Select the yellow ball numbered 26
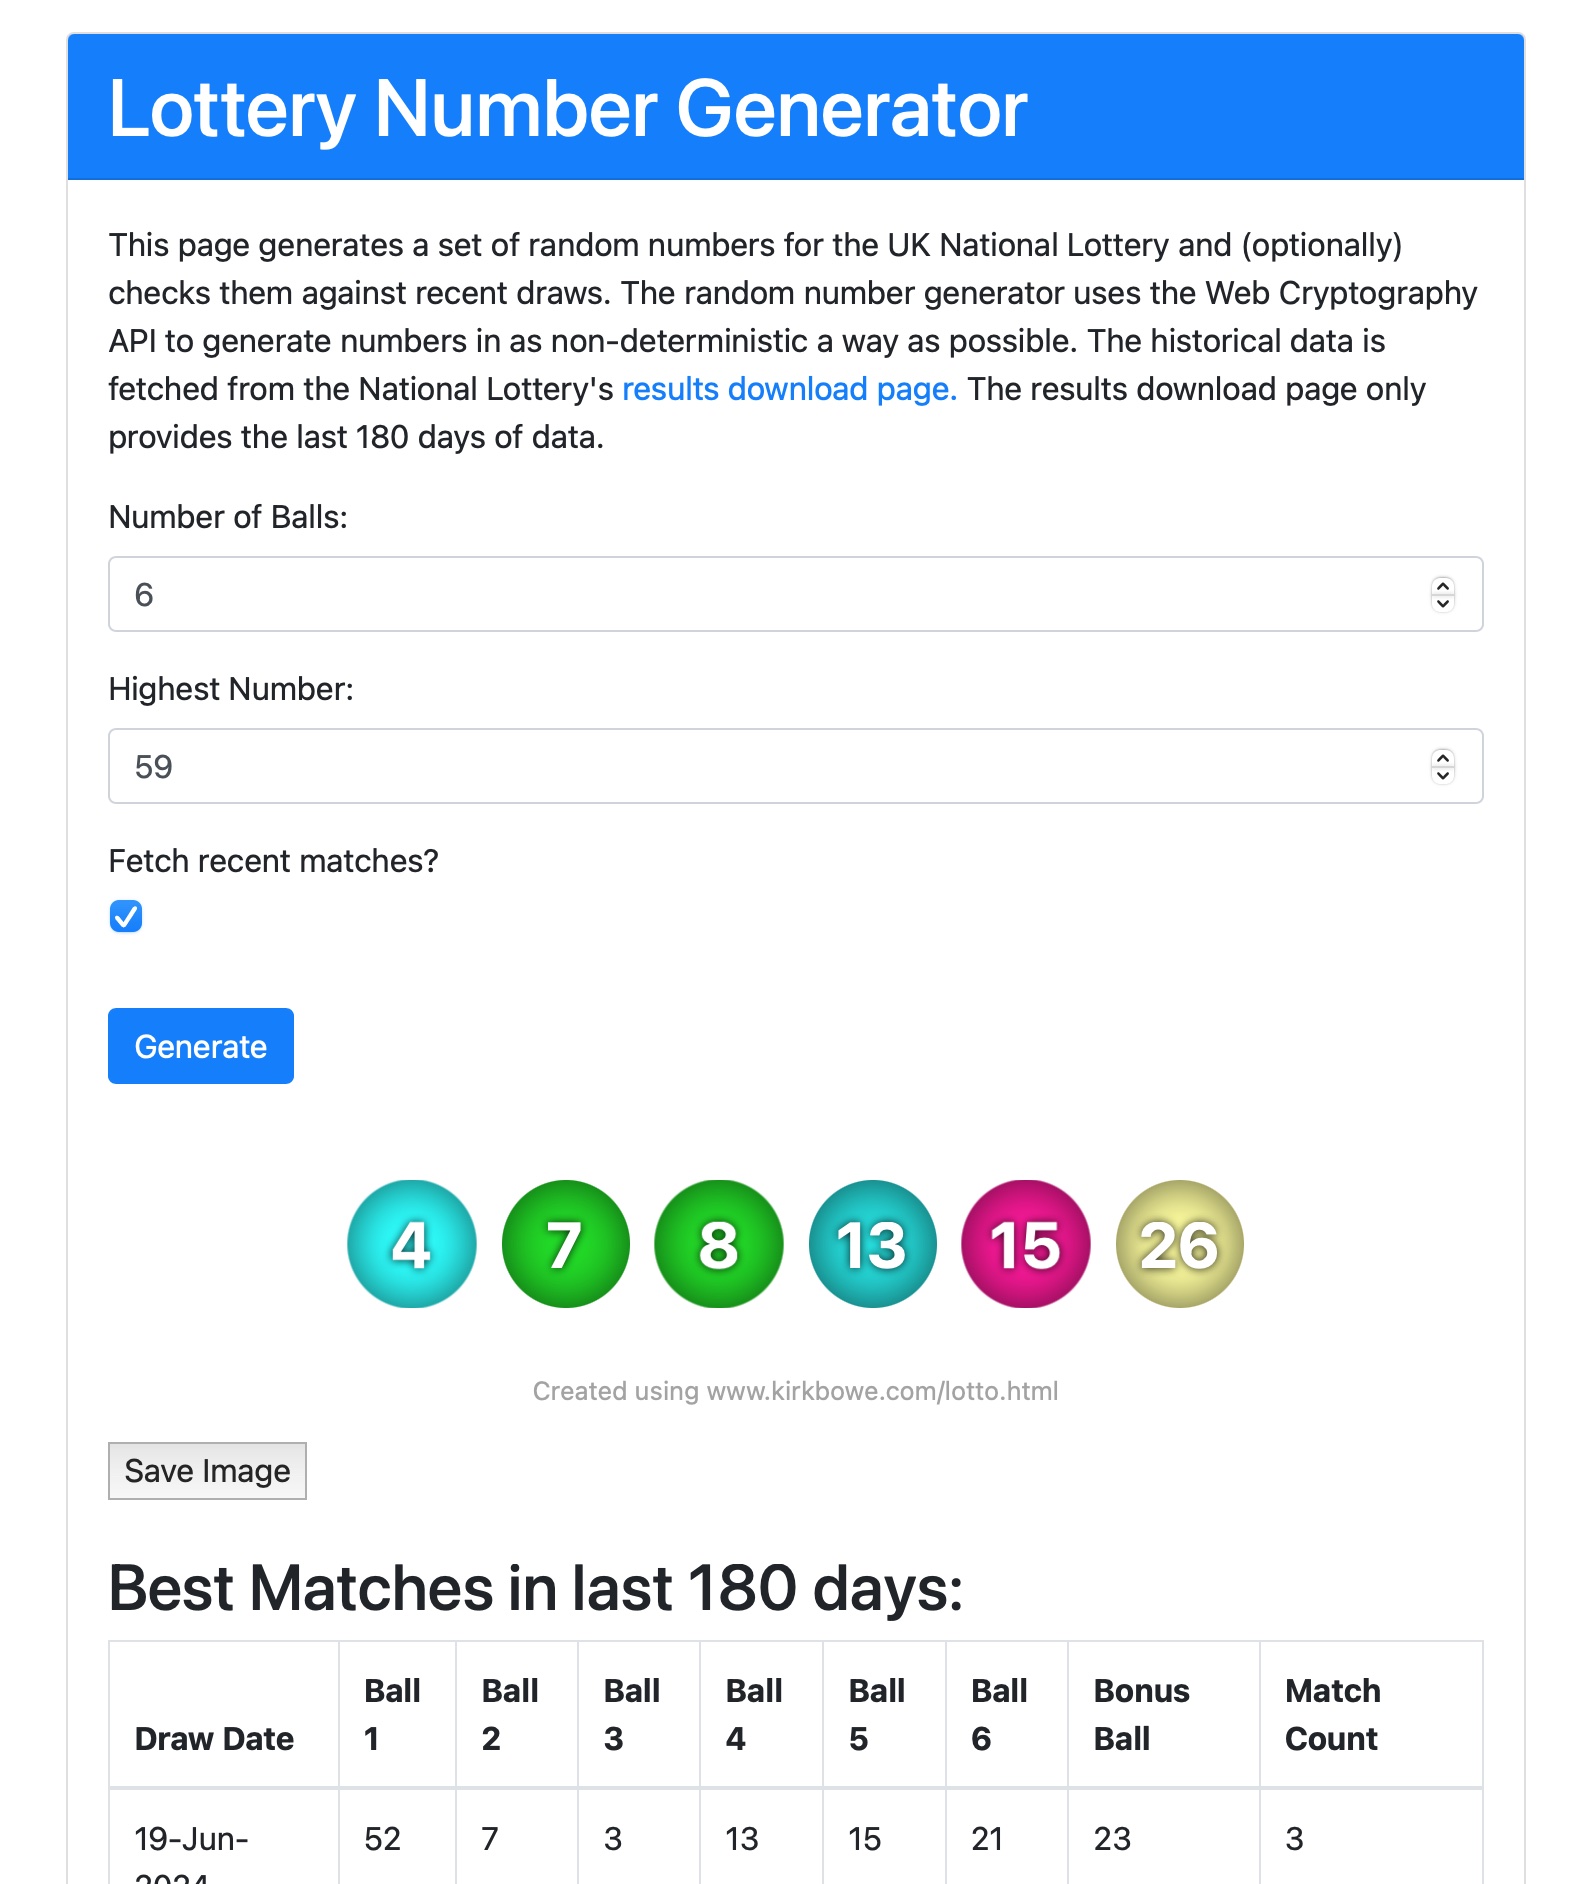Viewport: 1594px width, 1884px height. pyautogui.click(x=1179, y=1243)
